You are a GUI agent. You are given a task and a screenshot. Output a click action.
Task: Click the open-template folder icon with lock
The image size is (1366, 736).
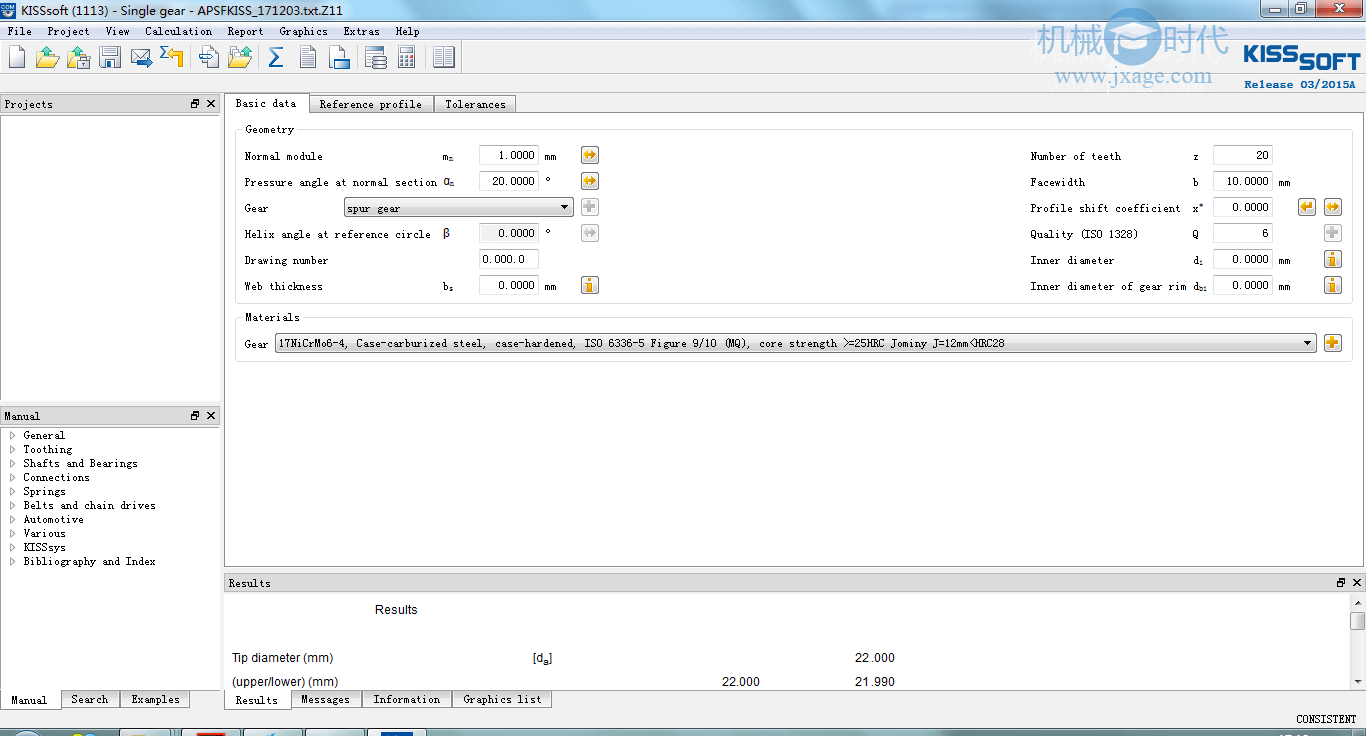(x=79, y=57)
